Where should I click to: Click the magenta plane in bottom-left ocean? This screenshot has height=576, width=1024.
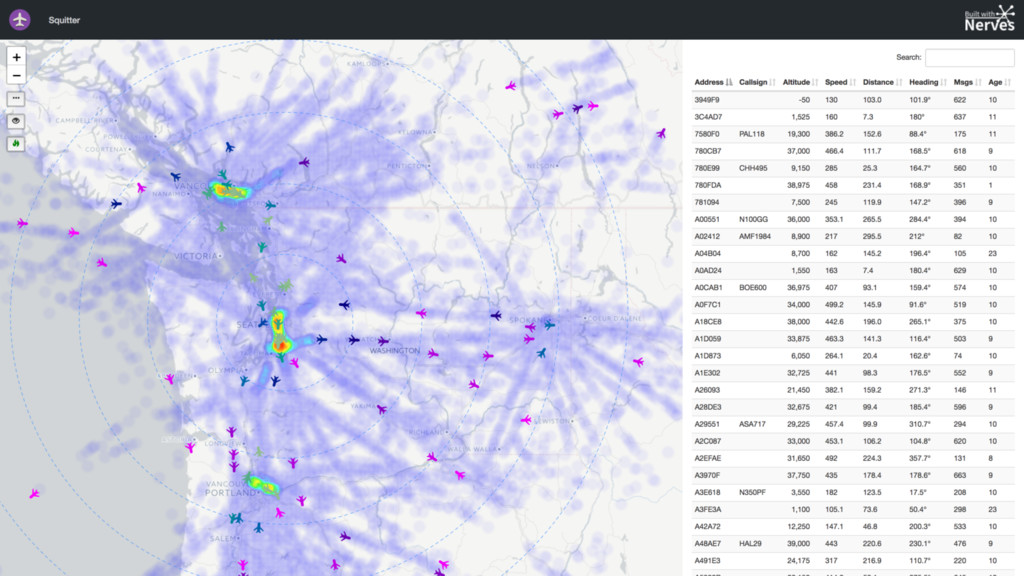click(x=35, y=494)
